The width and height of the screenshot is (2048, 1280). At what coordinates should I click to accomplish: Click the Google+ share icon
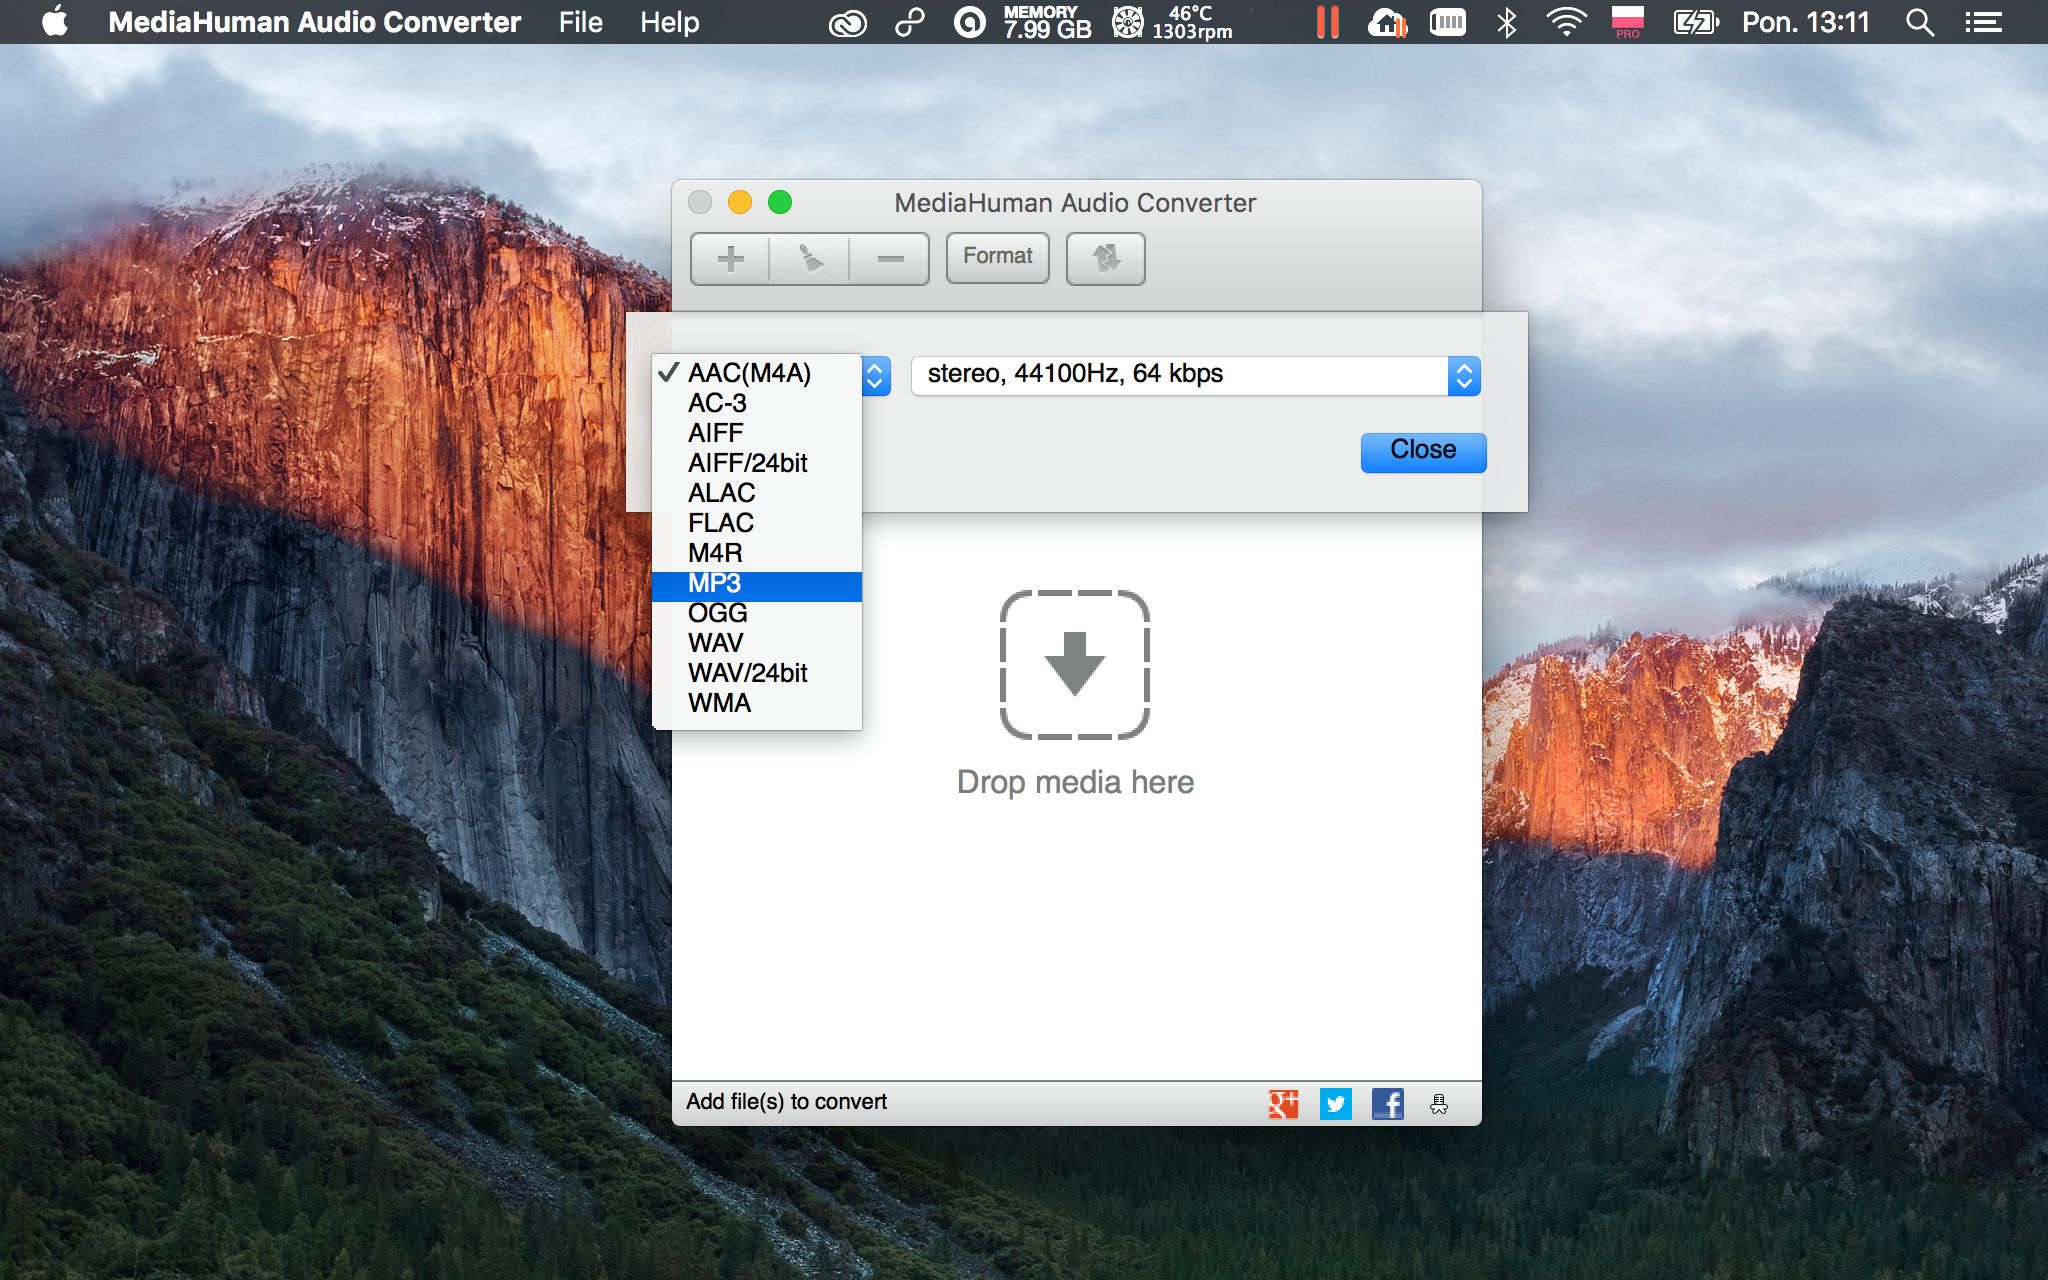point(1286,1104)
